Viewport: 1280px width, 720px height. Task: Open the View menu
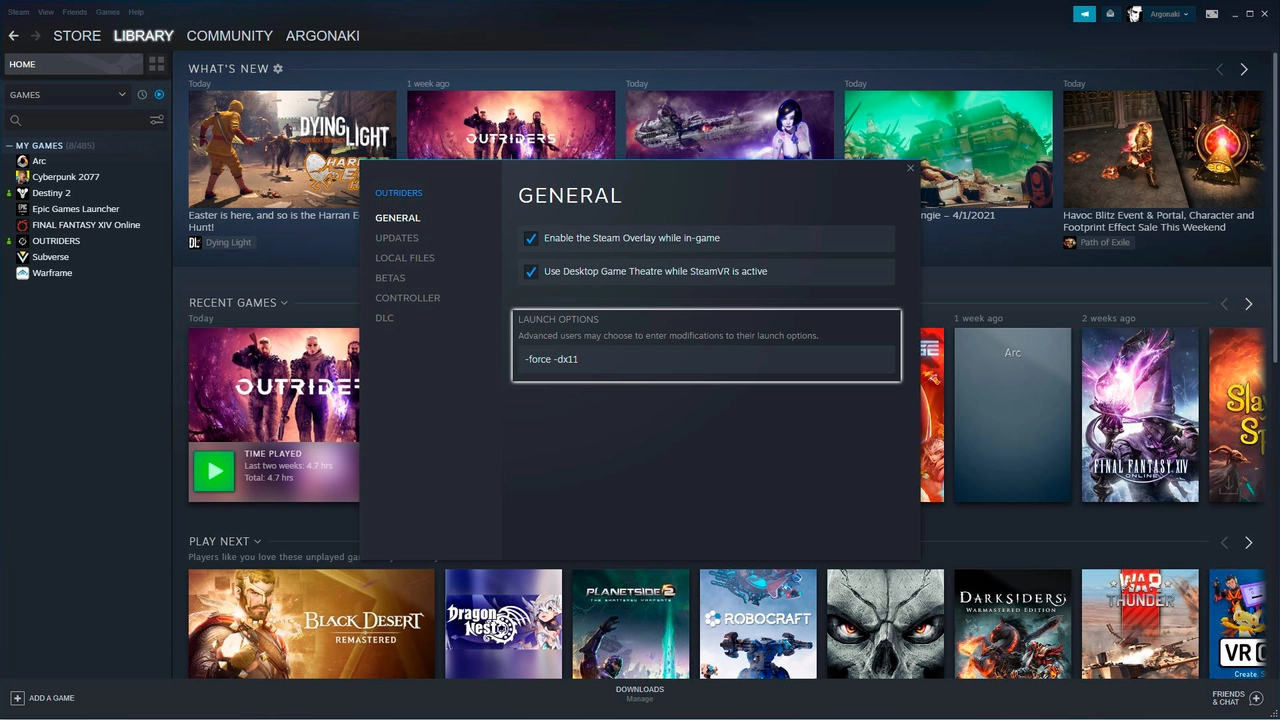click(46, 12)
